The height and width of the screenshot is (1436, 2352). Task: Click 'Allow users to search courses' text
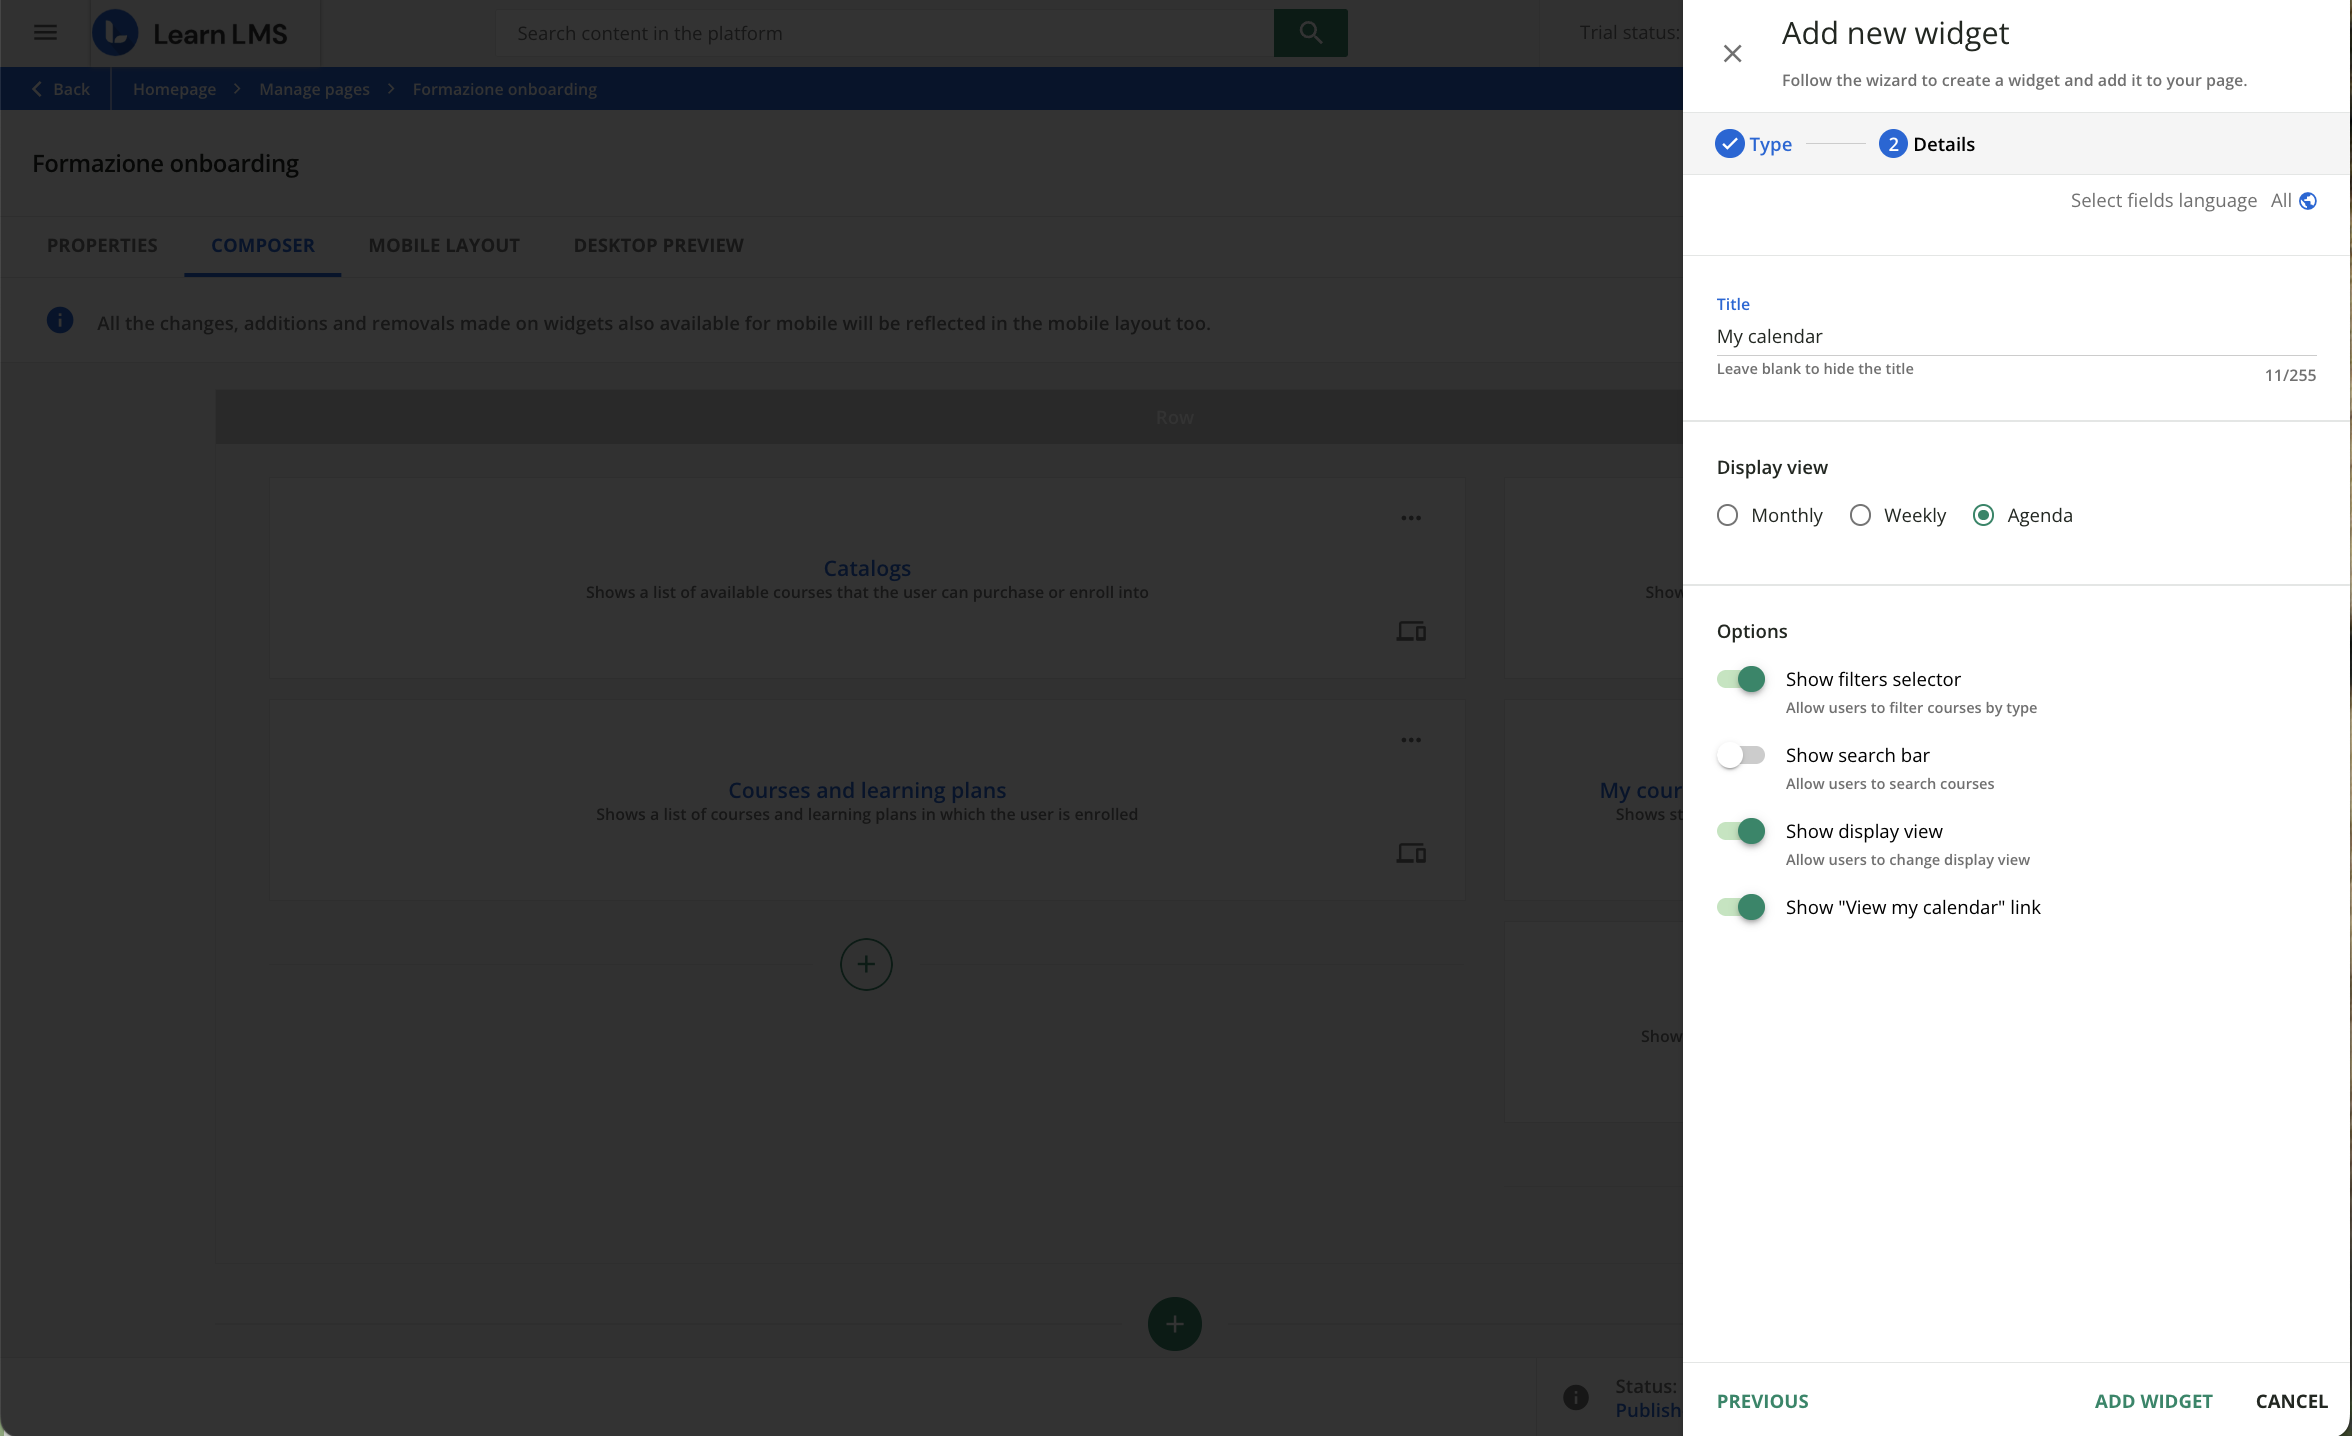point(1890,784)
